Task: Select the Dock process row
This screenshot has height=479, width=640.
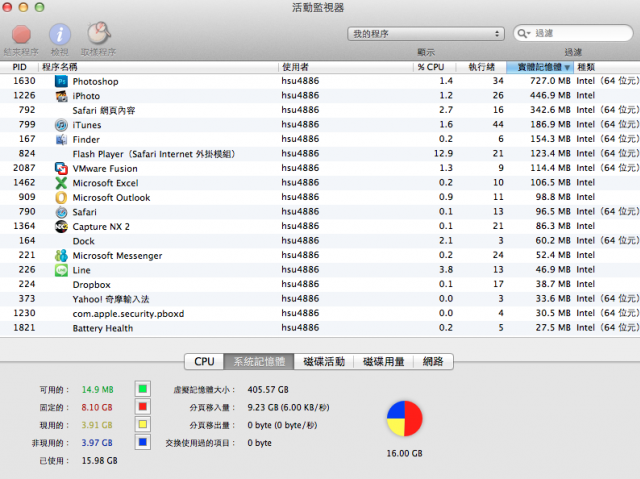Action: 320,241
